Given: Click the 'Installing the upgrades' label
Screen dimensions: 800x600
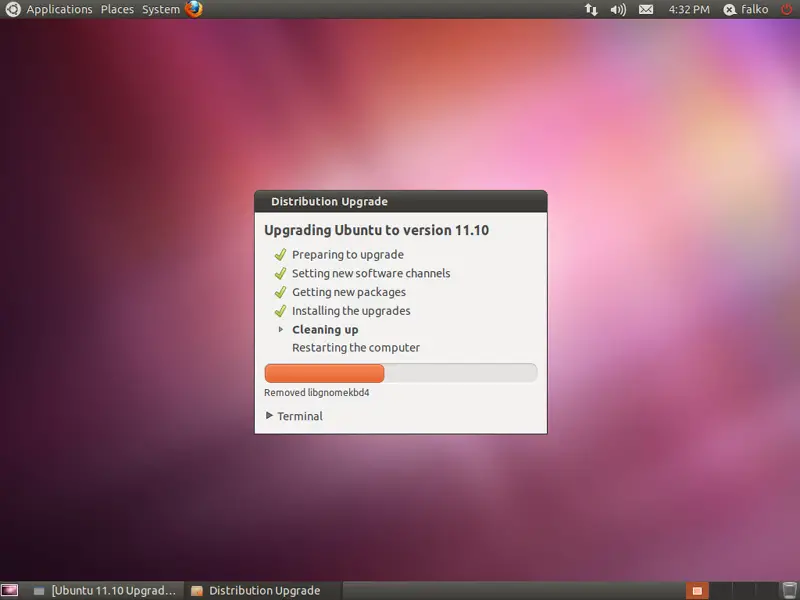Looking at the screenshot, I should 351,311.
